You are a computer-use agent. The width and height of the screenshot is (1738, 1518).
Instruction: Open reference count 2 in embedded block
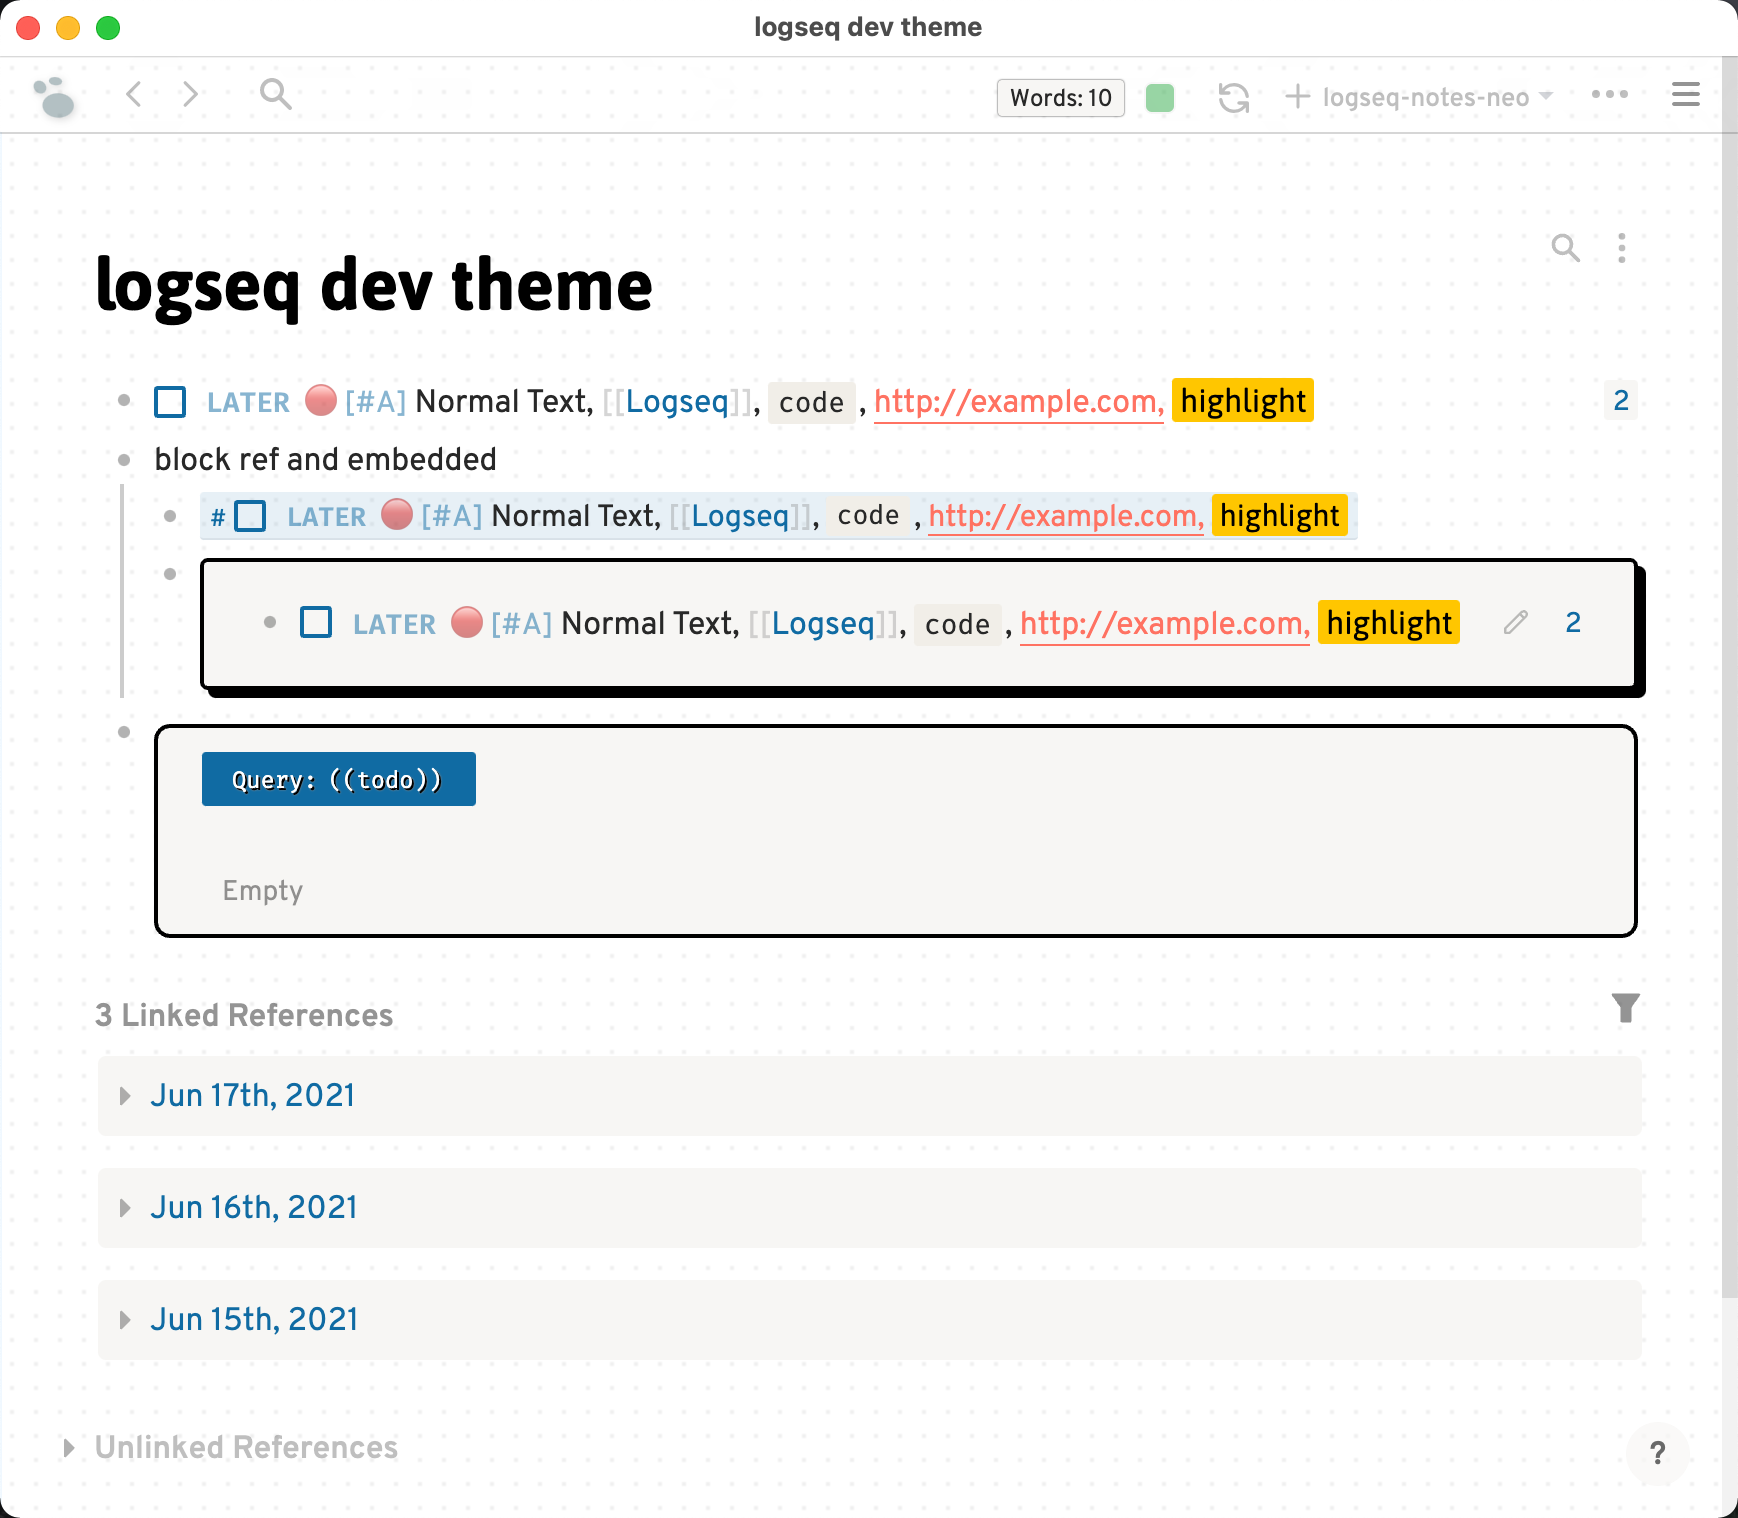click(x=1573, y=623)
